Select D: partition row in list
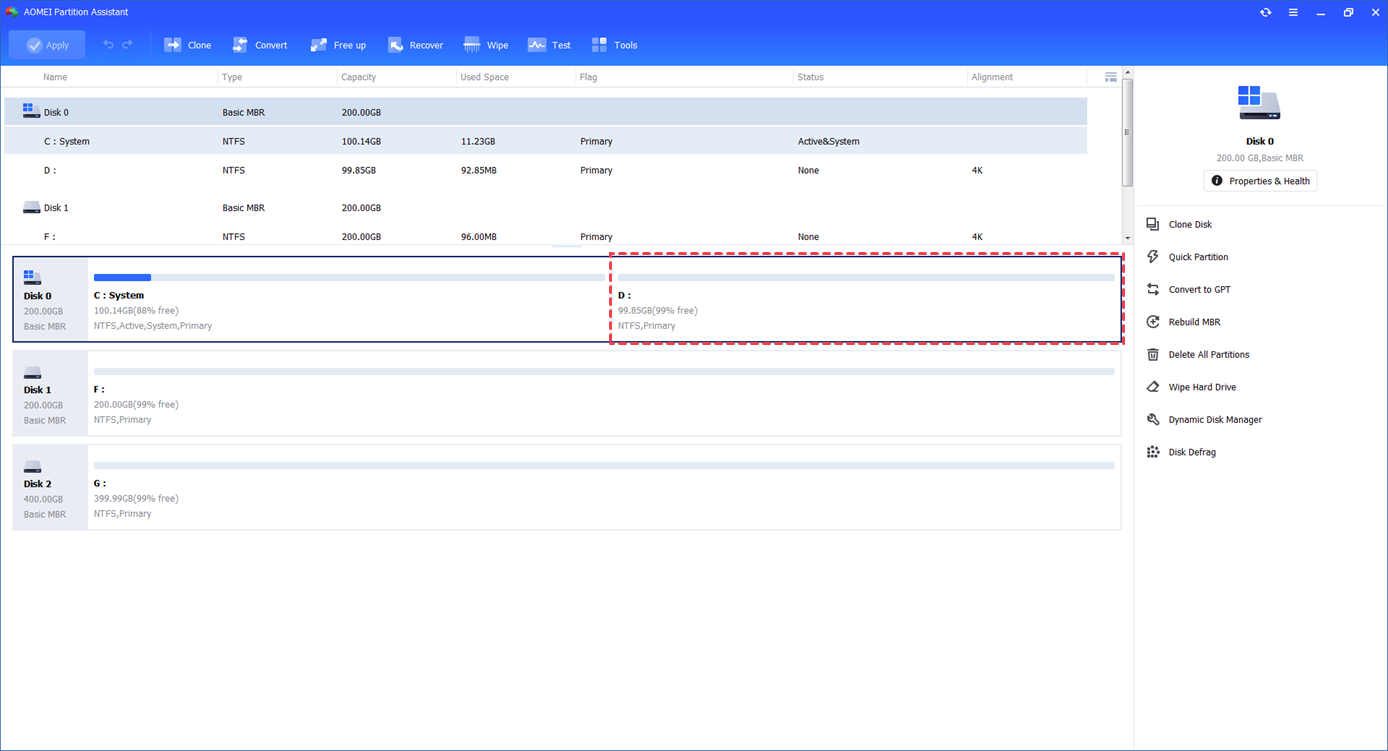This screenshot has height=751, width=1388. (x=545, y=170)
